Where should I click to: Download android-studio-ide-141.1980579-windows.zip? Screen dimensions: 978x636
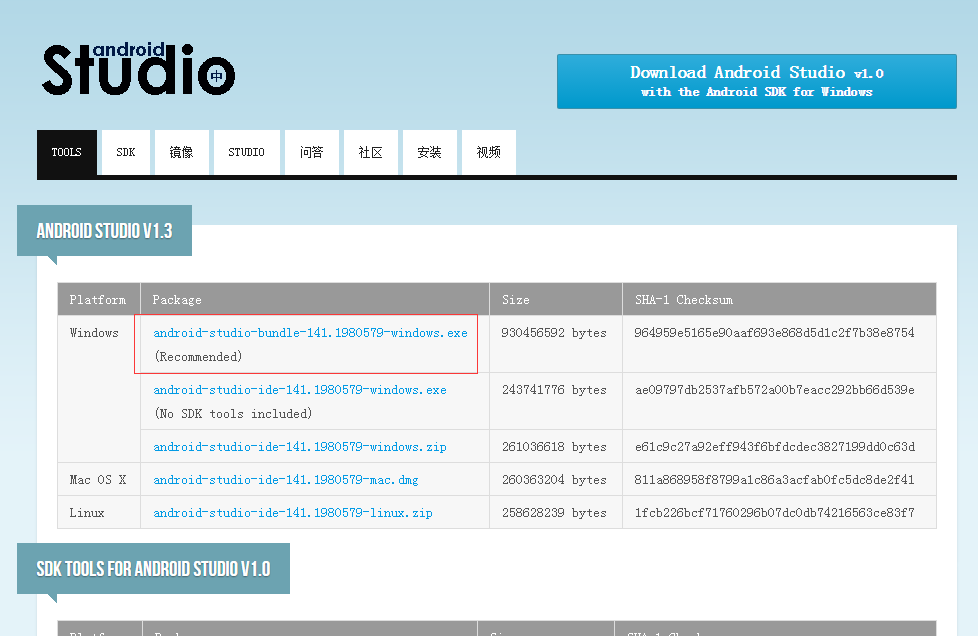(x=300, y=447)
